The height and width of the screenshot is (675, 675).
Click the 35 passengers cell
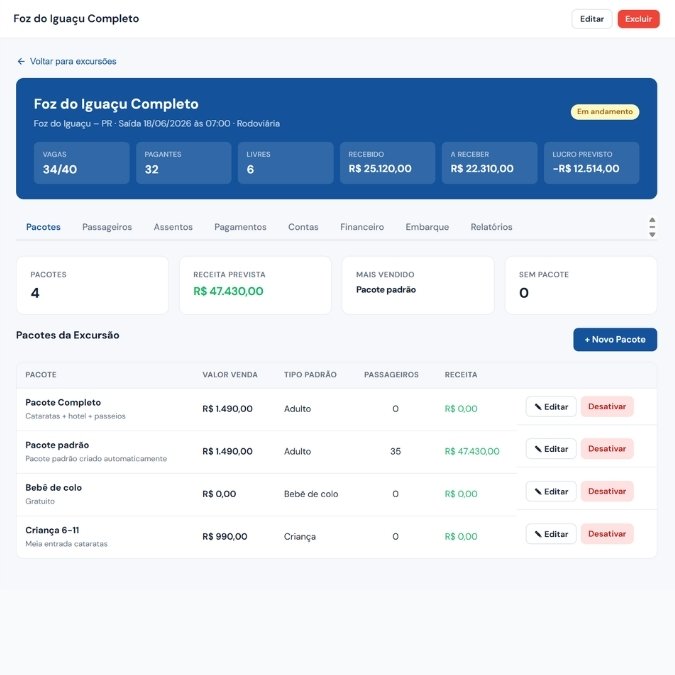click(x=395, y=452)
